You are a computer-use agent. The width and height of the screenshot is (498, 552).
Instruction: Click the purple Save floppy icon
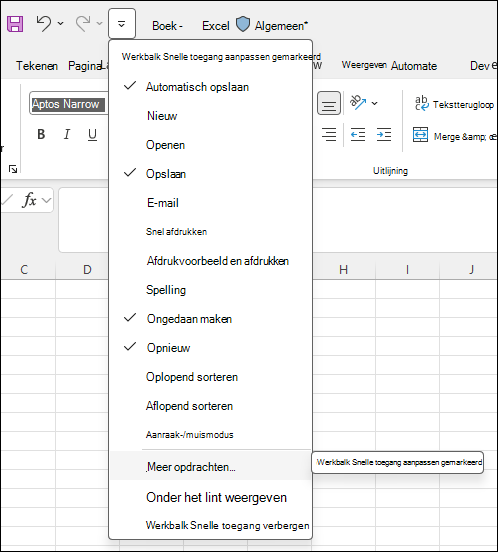click(x=15, y=24)
